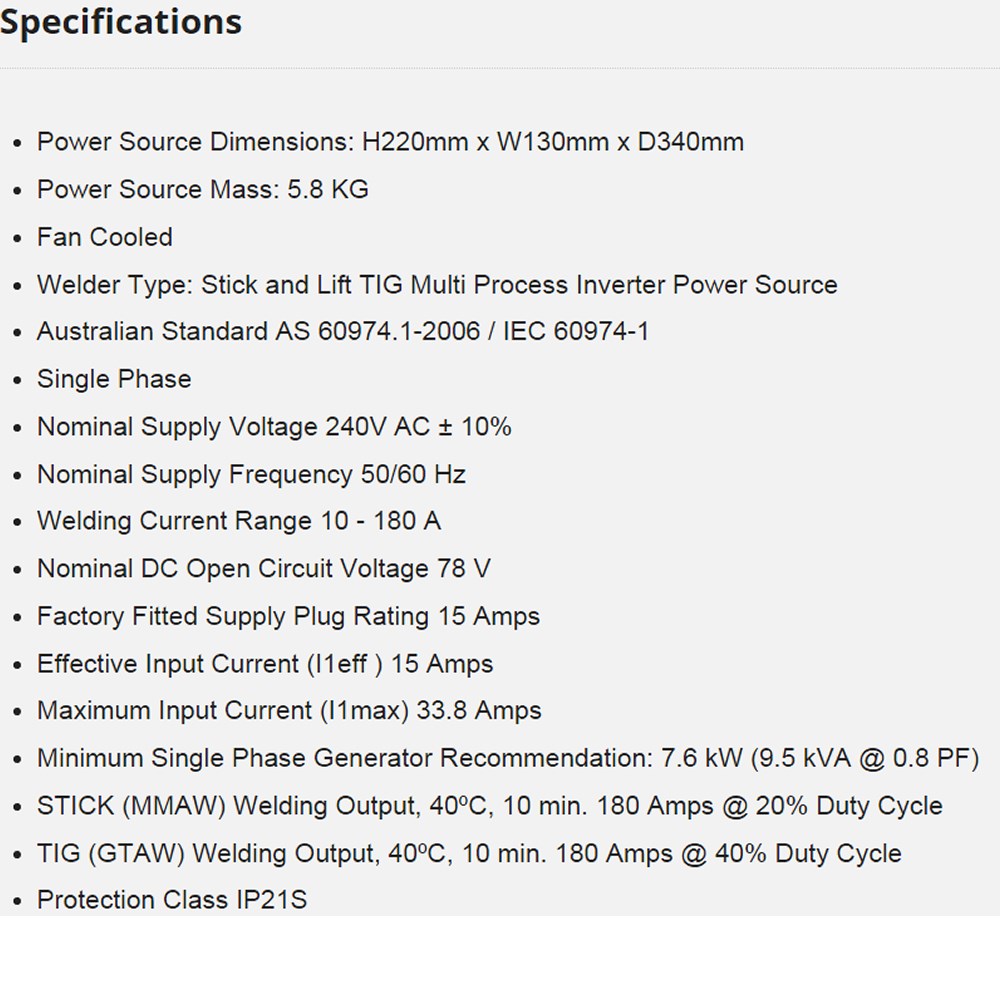Click the Minimum Single Phase Generator Recommendation line
Screen dimensions: 1000x1000
pyautogui.click(x=508, y=758)
